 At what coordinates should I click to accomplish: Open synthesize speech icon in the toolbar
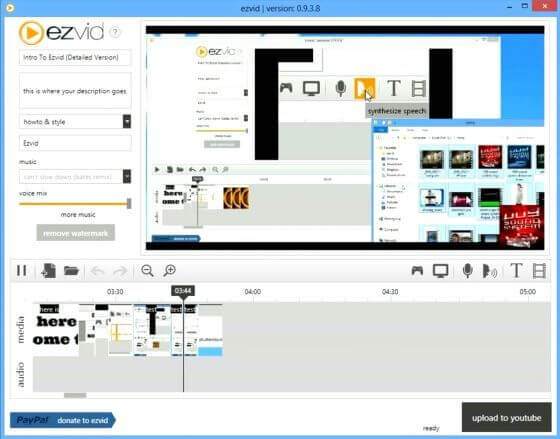point(490,271)
